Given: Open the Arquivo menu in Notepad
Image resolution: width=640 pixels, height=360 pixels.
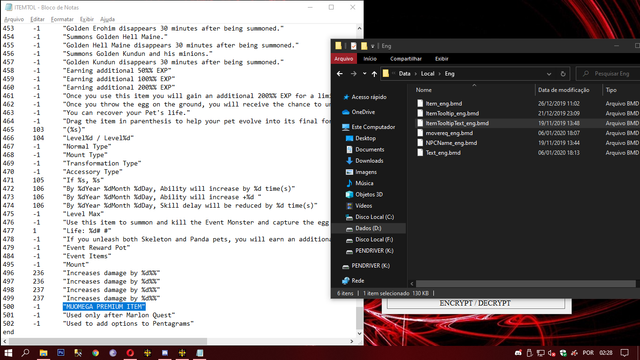Looking at the screenshot, I should [x=14, y=19].
